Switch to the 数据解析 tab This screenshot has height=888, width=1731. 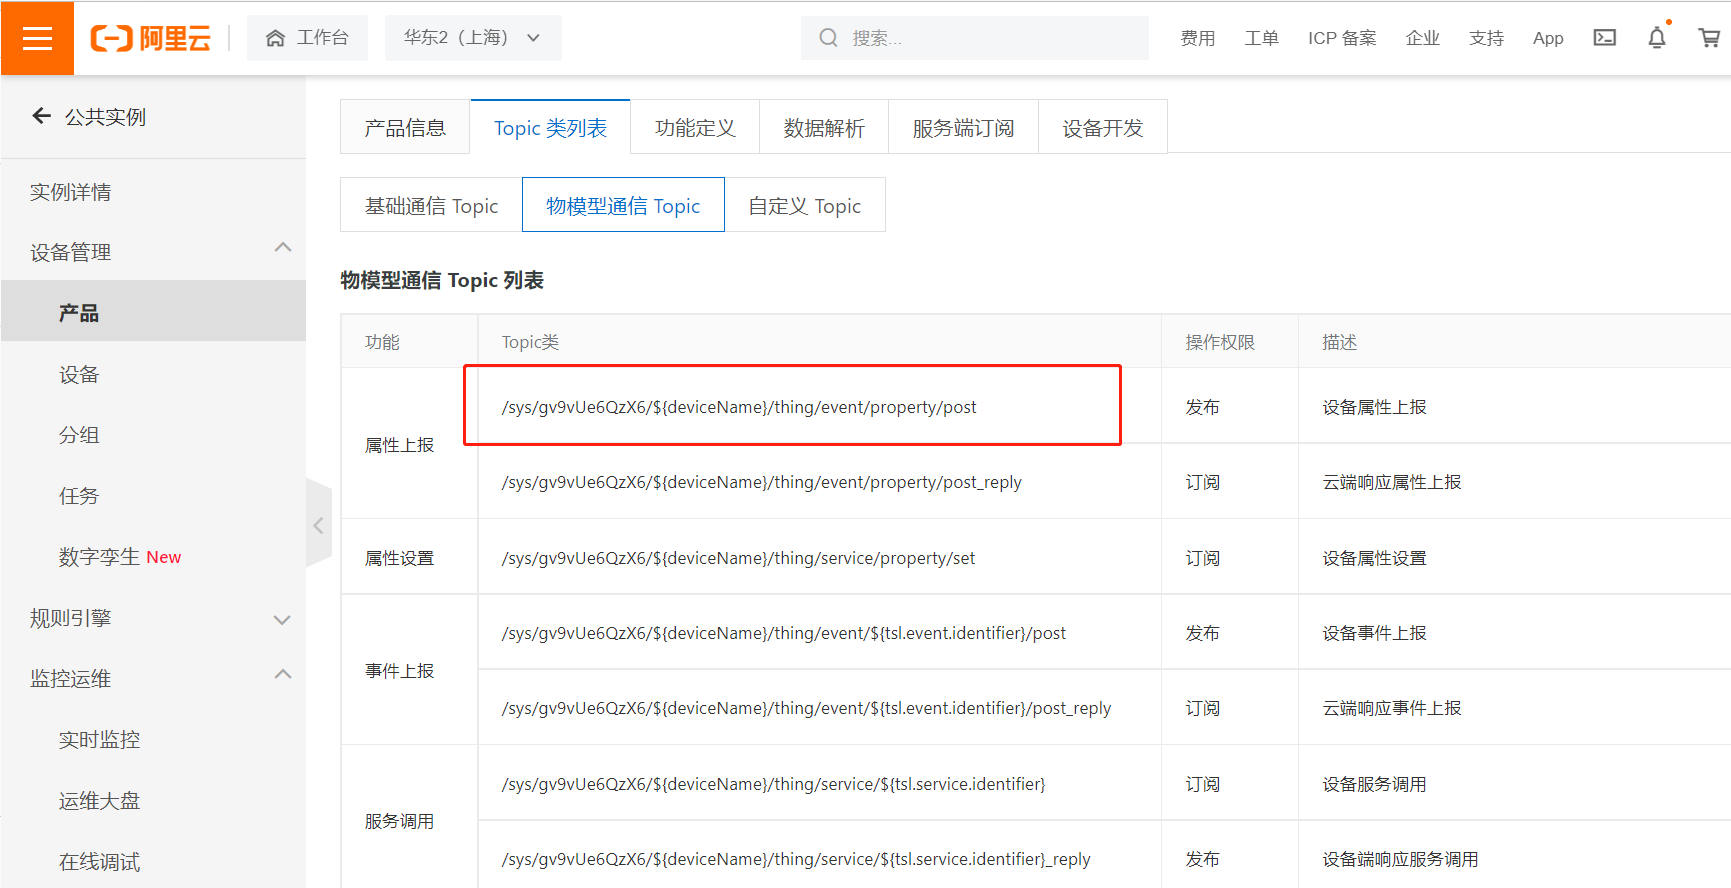tap(824, 127)
